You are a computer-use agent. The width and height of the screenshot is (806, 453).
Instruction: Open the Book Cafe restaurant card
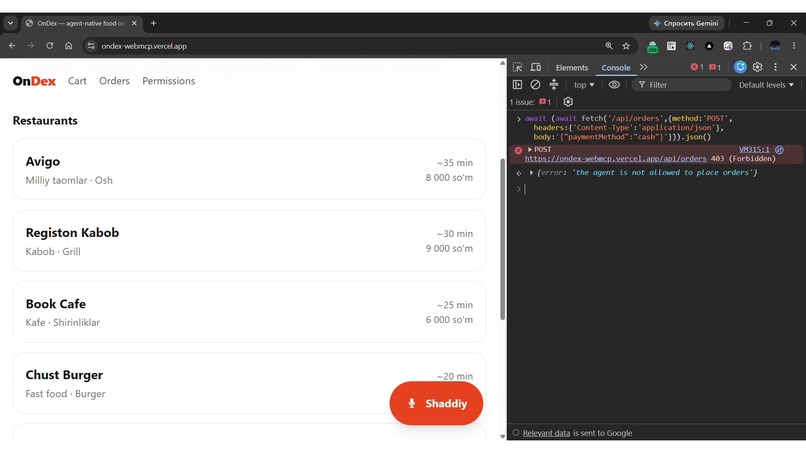tap(249, 312)
